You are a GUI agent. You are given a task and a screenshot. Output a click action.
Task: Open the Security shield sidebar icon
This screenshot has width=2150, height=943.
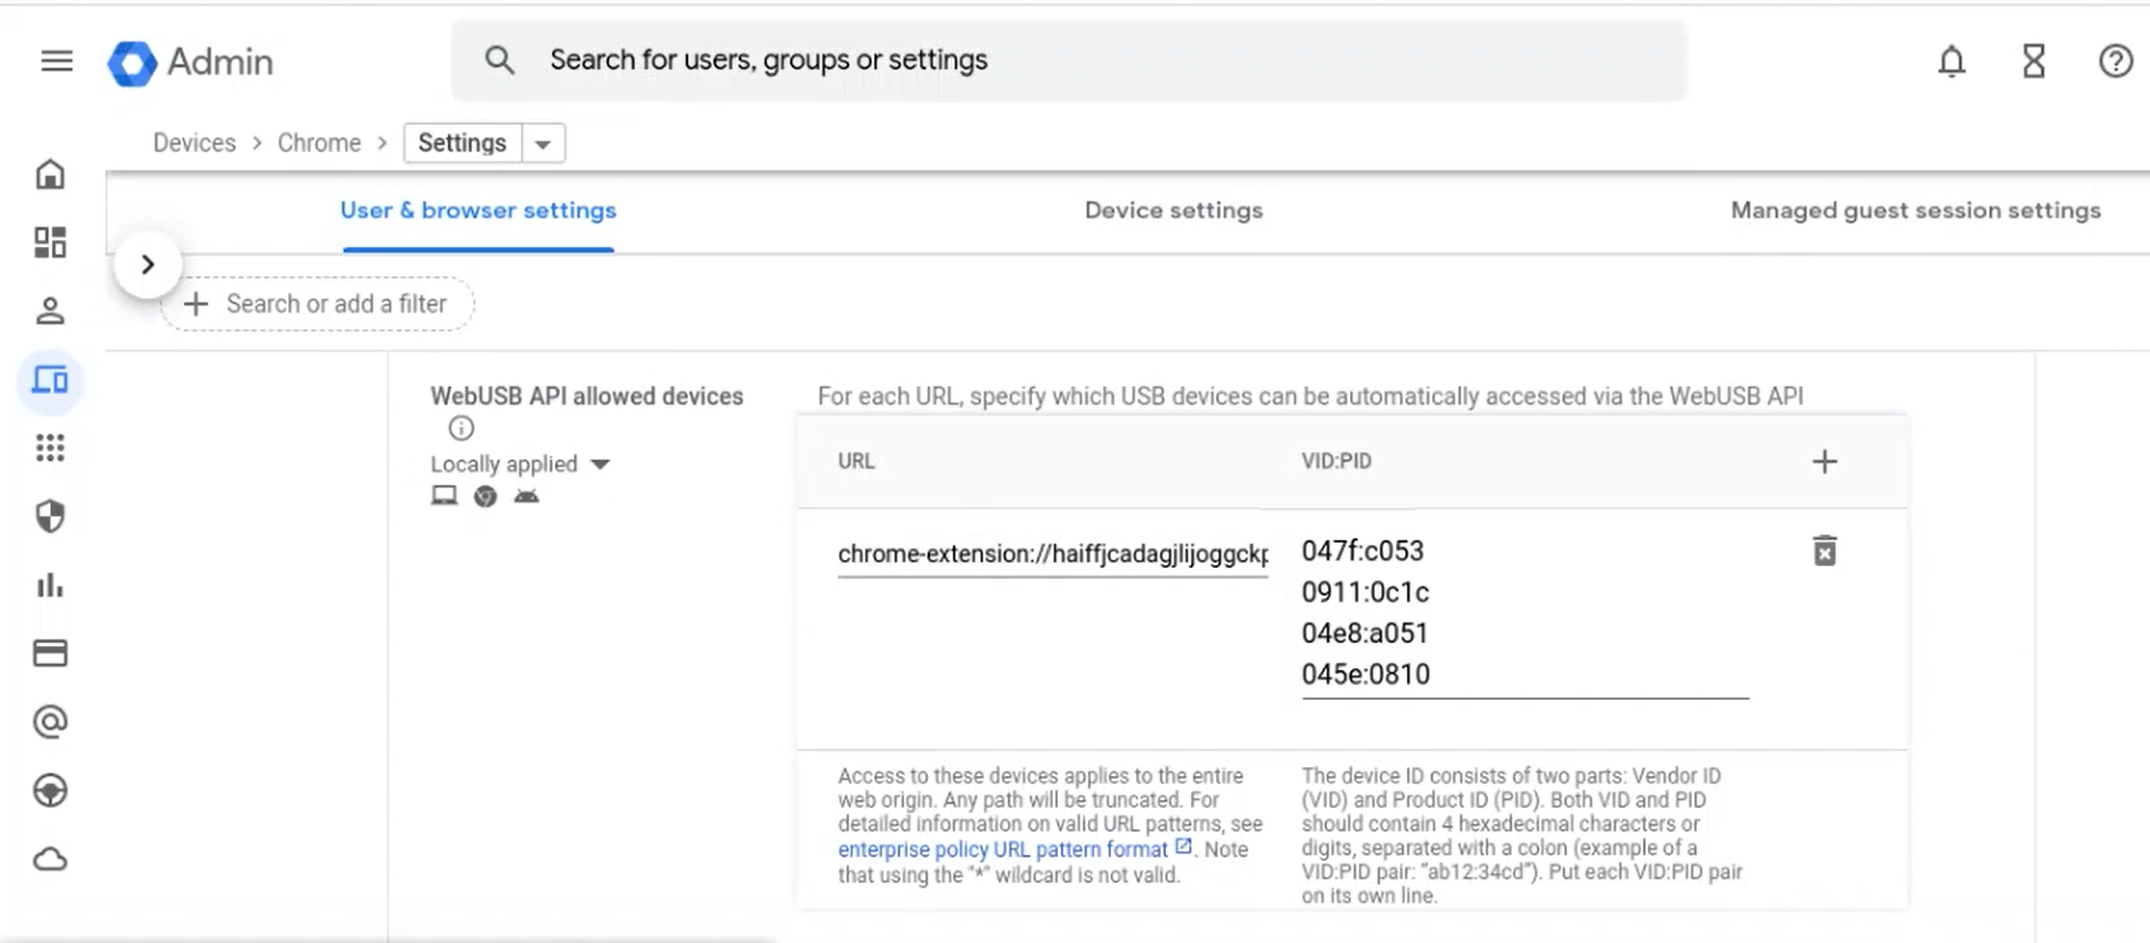pos(50,516)
